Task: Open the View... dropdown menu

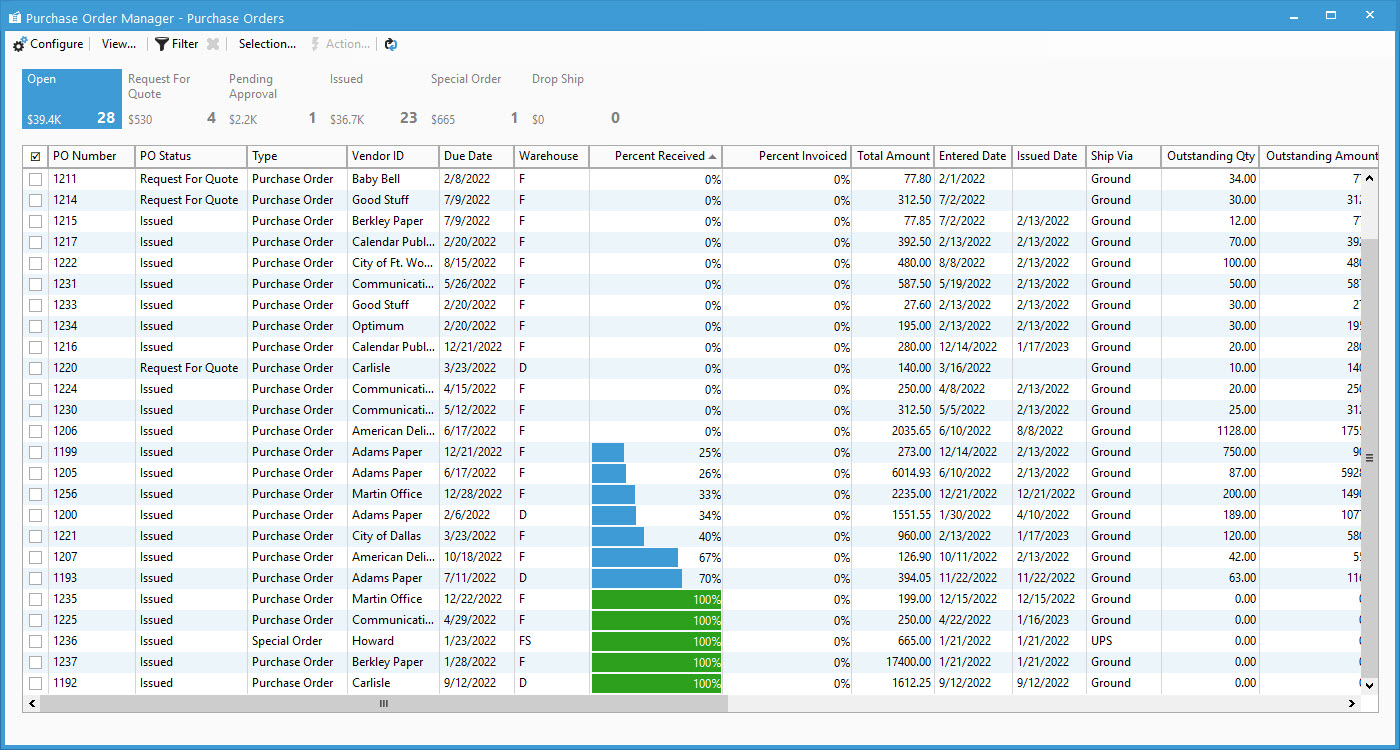Action: tap(119, 44)
